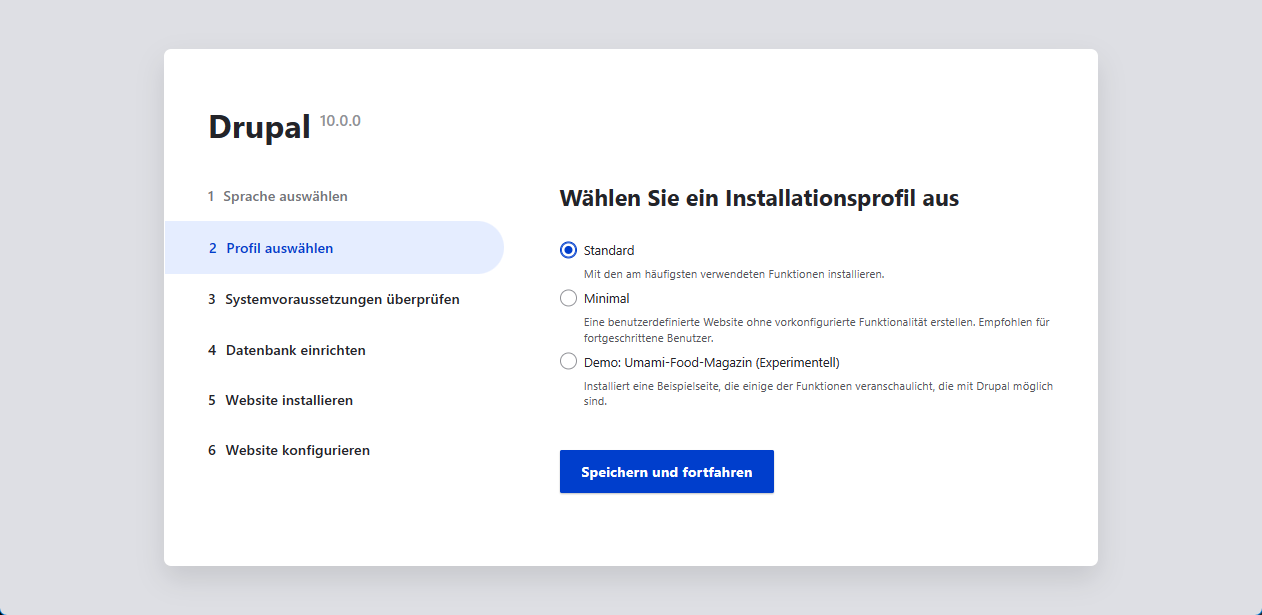
Task: Click step 6 Website konfigurieren
Action: click(x=297, y=450)
